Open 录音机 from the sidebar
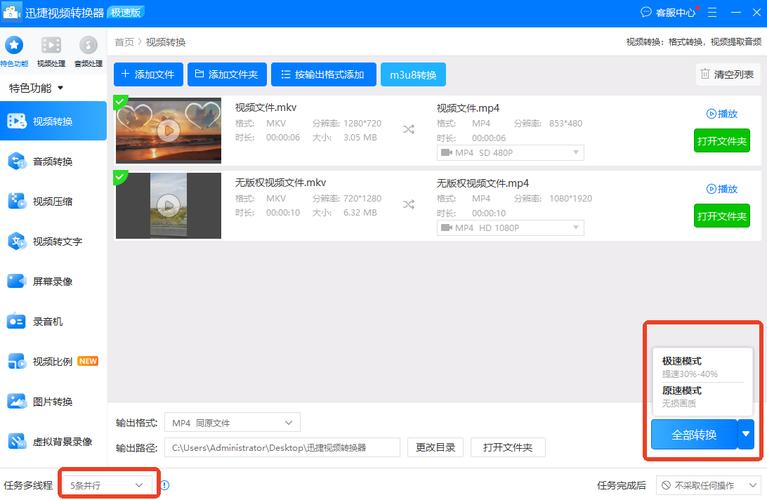 click(53, 321)
